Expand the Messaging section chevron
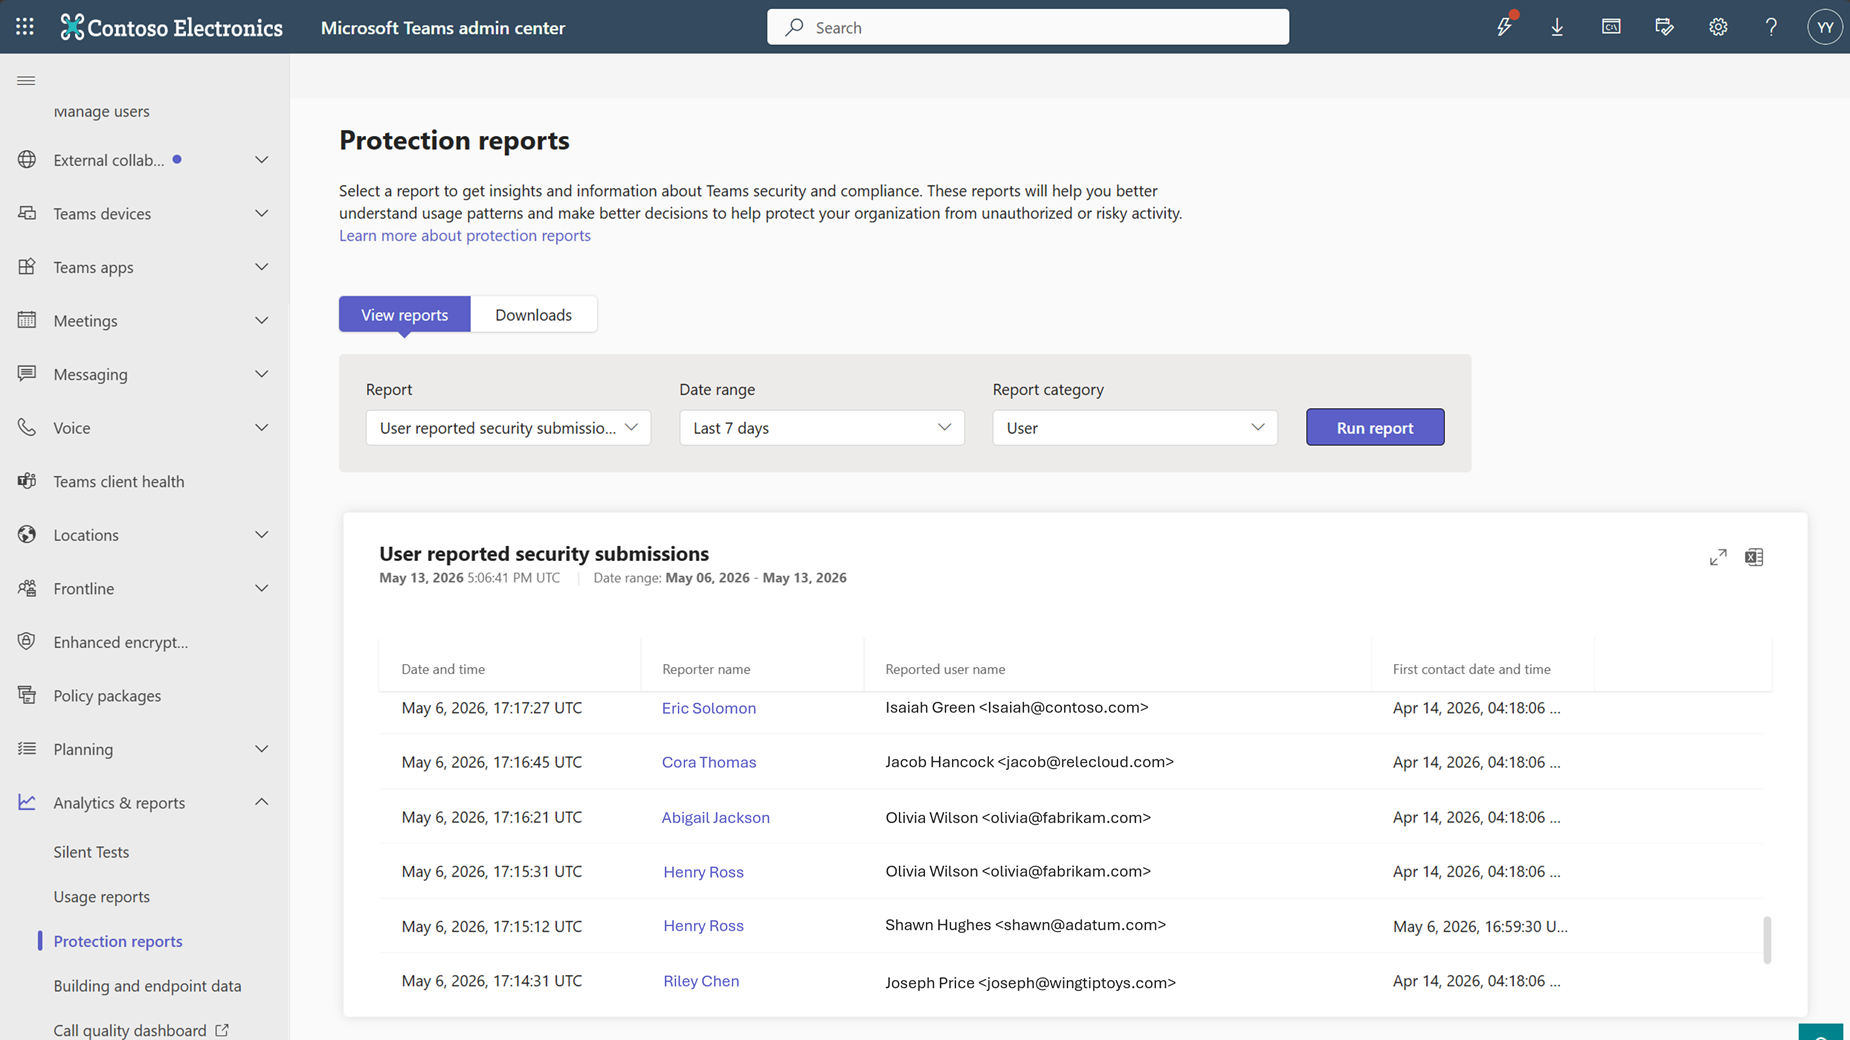The height and width of the screenshot is (1040, 1850). tap(261, 374)
